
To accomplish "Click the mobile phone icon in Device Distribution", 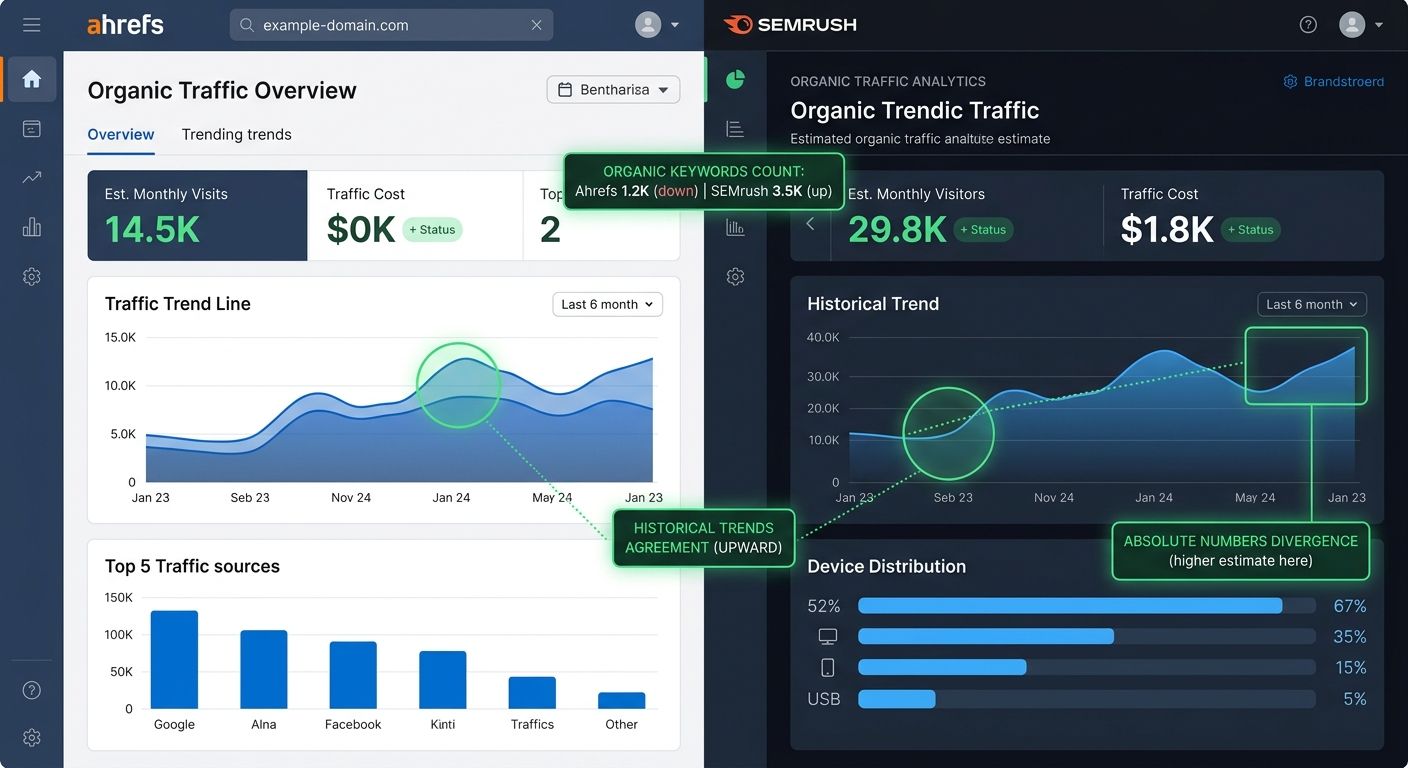I will [x=827, y=667].
